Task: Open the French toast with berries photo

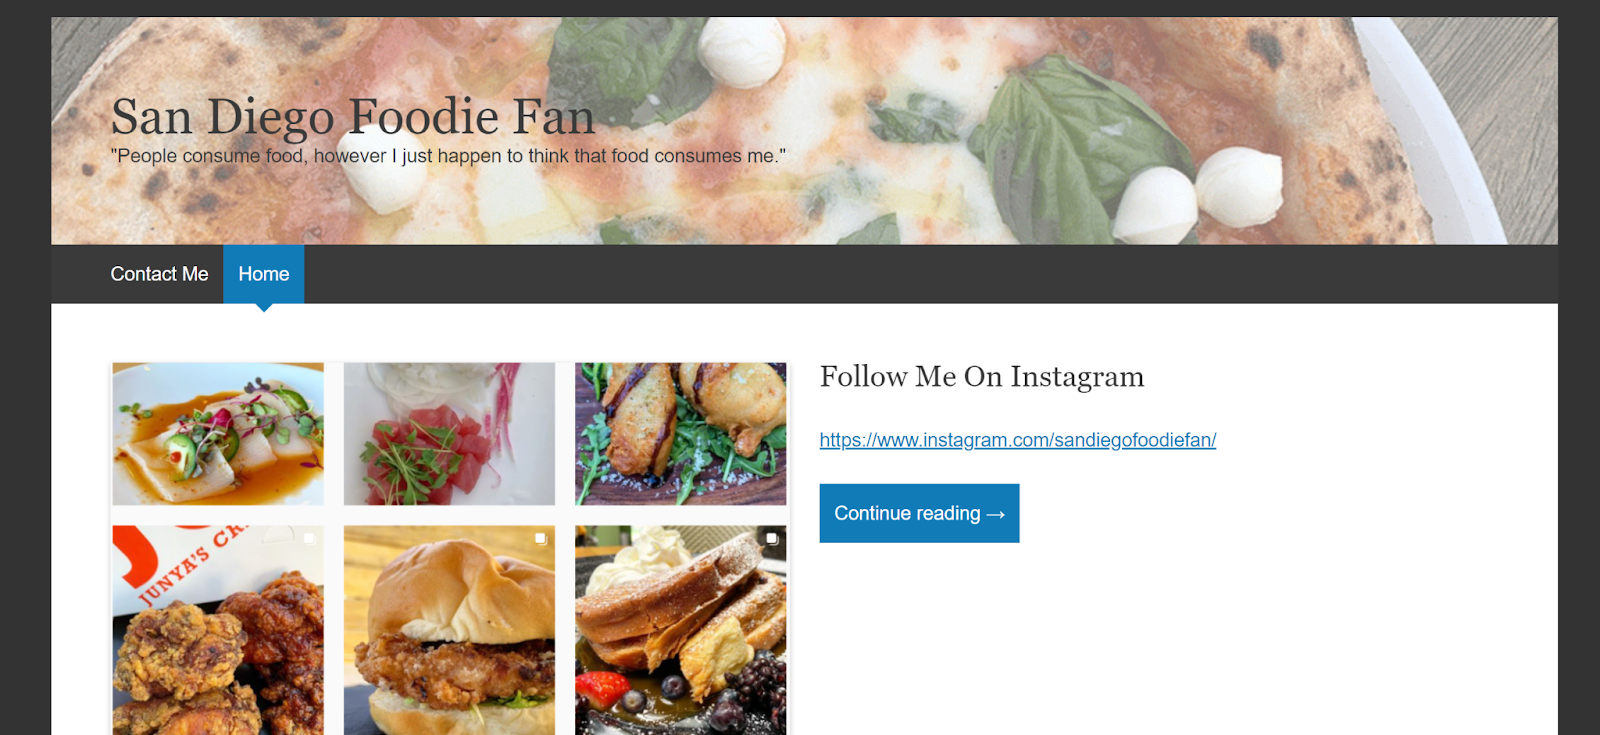Action: click(x=681, y=630)
